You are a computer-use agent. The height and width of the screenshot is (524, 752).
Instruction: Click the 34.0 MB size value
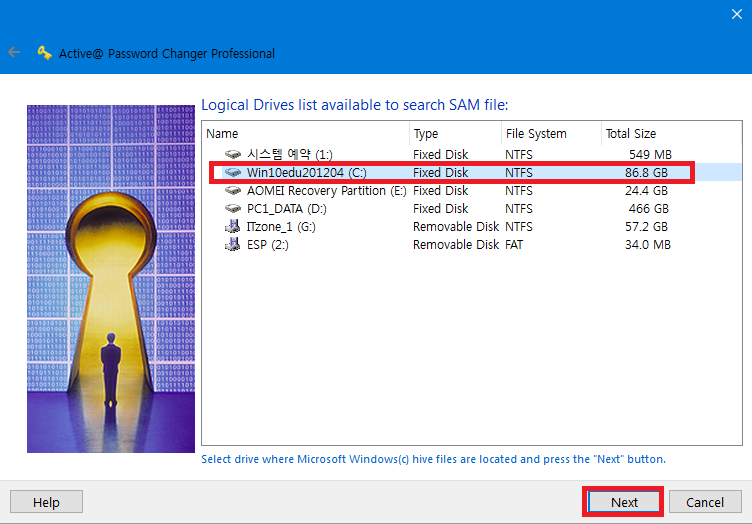pyautogui.click(x=648, y=245)
